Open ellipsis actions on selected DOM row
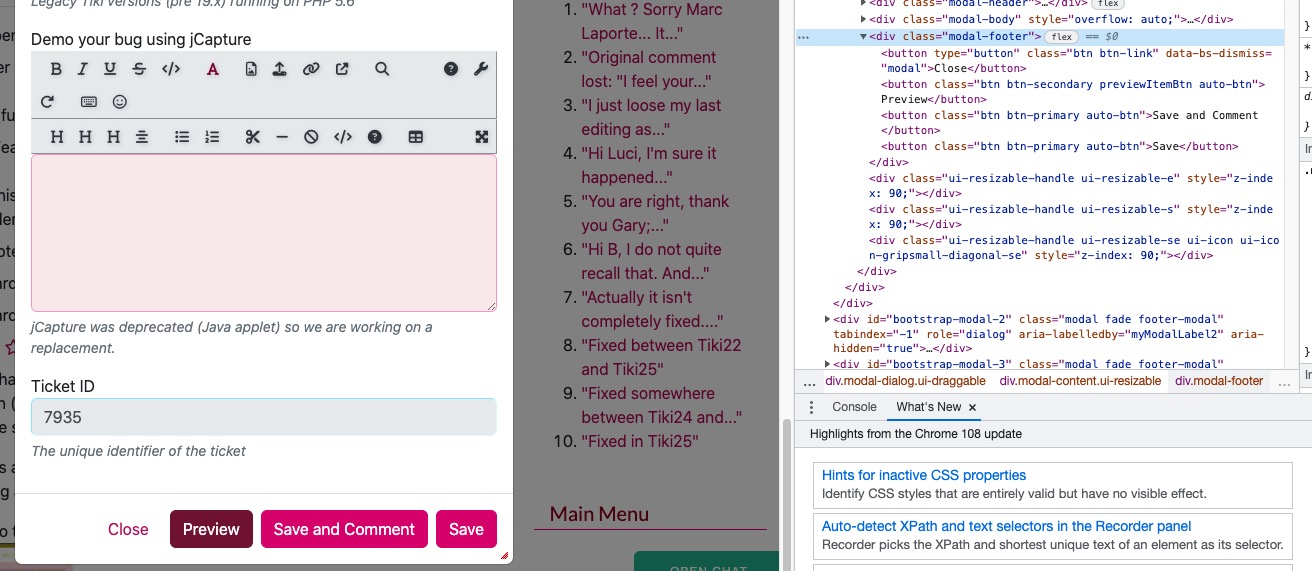Screen dimensions: 1312x571 pyautogui.click(x=804, y=37)
